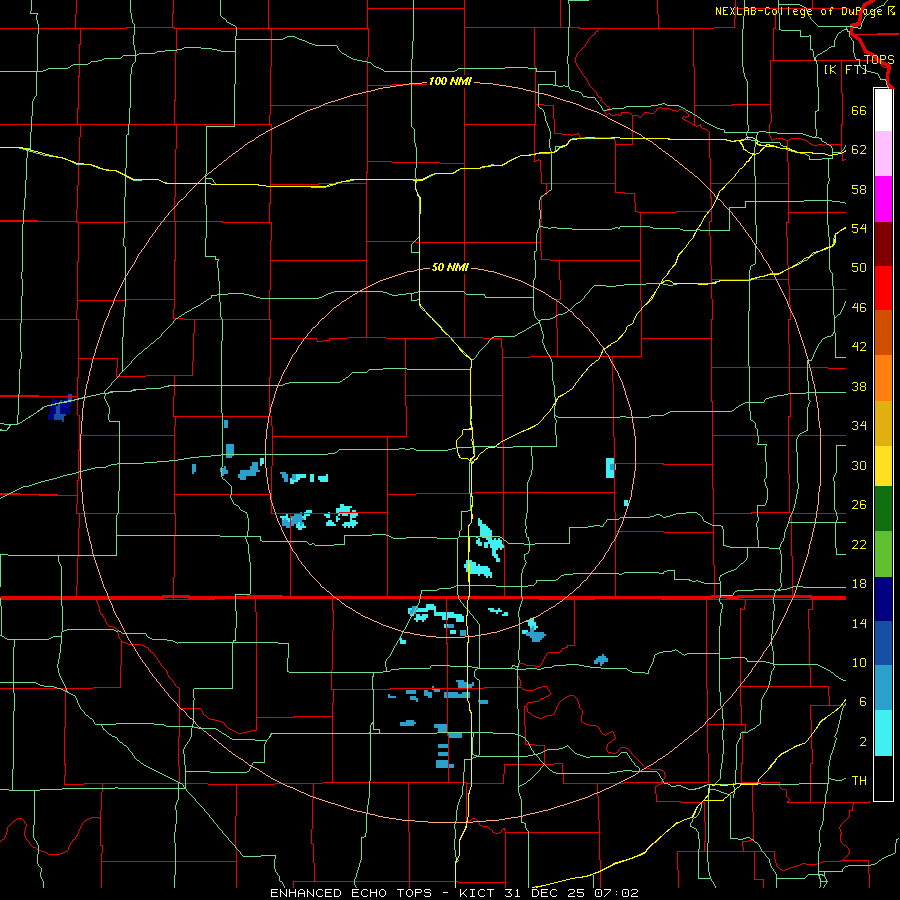The width and height of the screenshot is (900, 900).
Task: Click the 38 legend value
Action: click(x=859, y=386)
